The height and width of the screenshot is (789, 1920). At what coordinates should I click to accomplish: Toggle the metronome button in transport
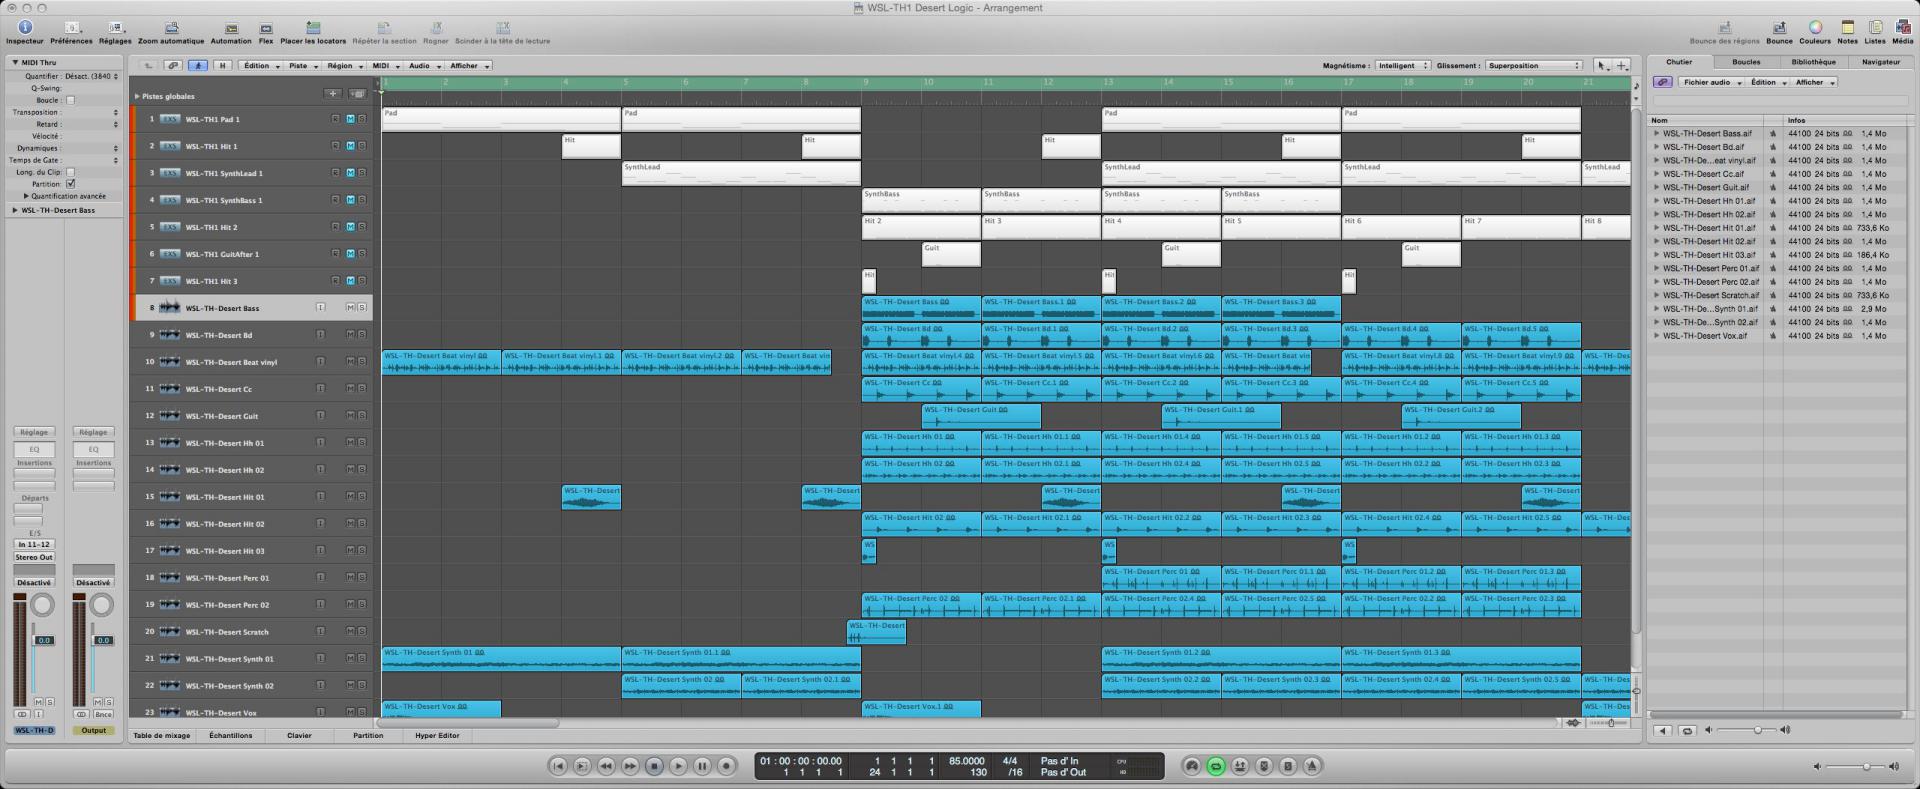(x=1312, y=766)
